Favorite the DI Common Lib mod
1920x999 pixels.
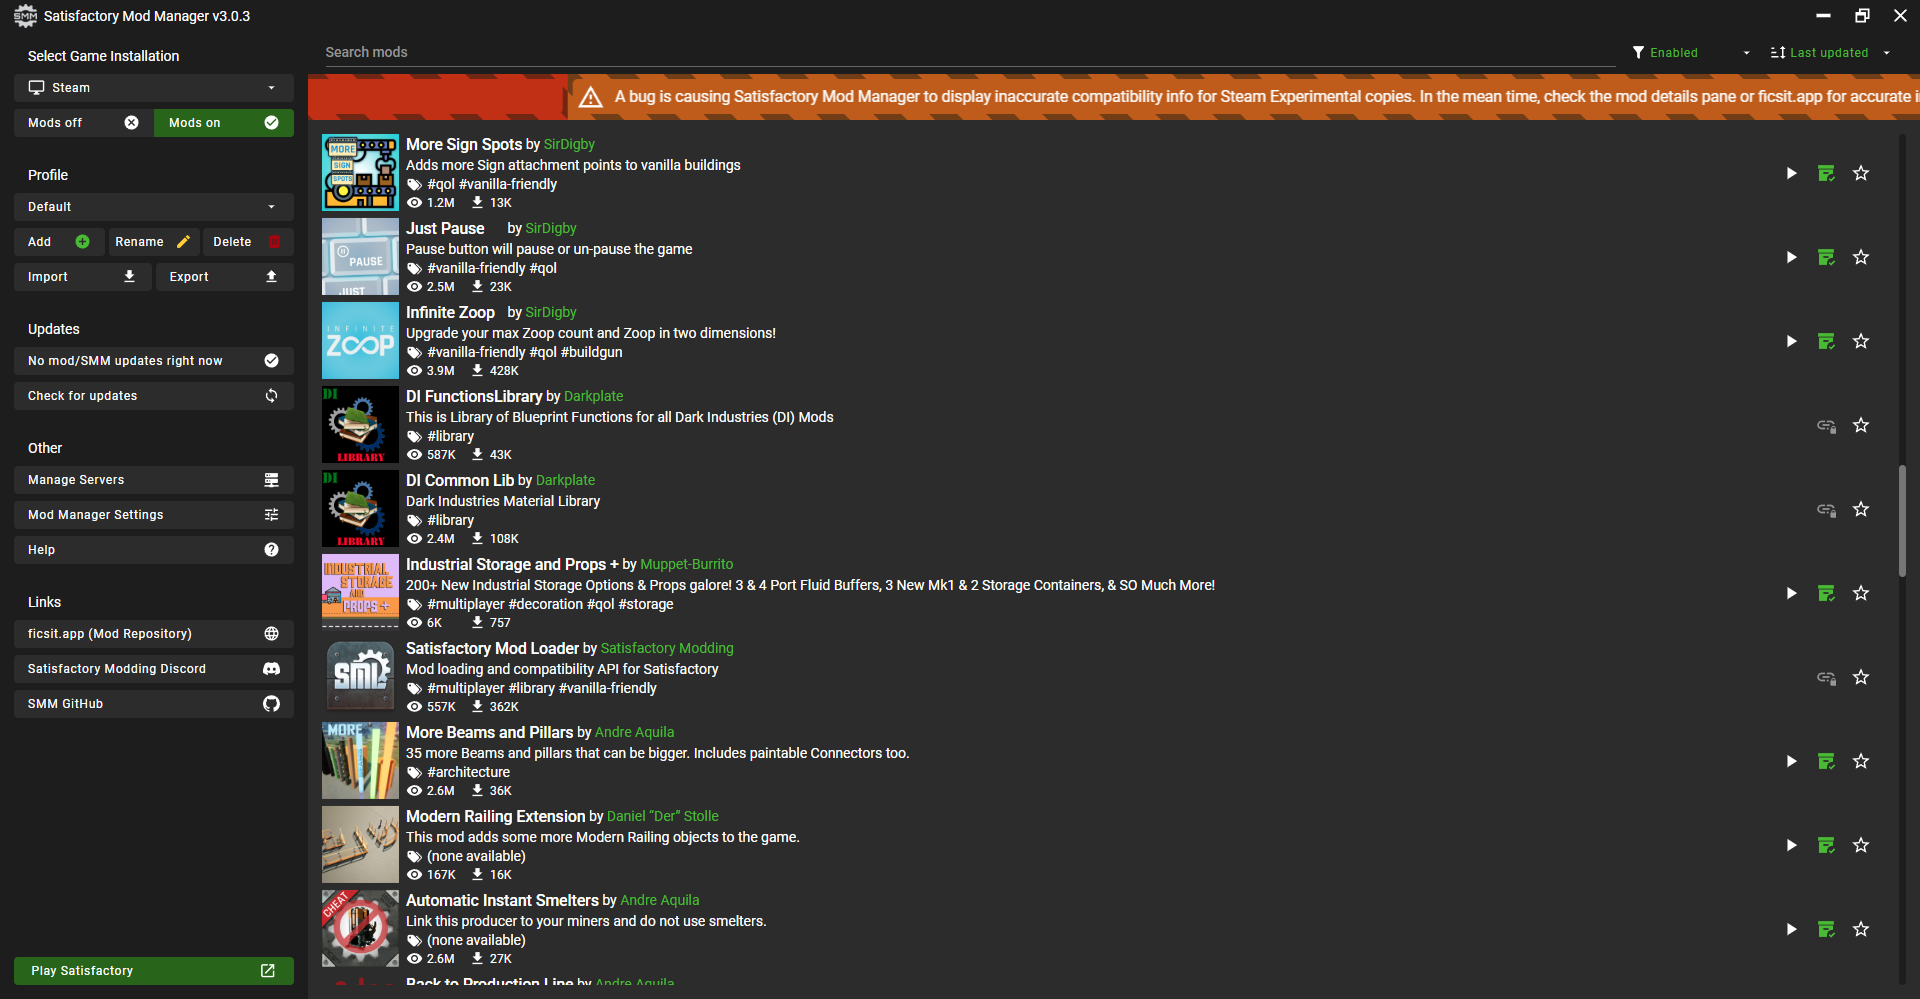click(1861, 509)
